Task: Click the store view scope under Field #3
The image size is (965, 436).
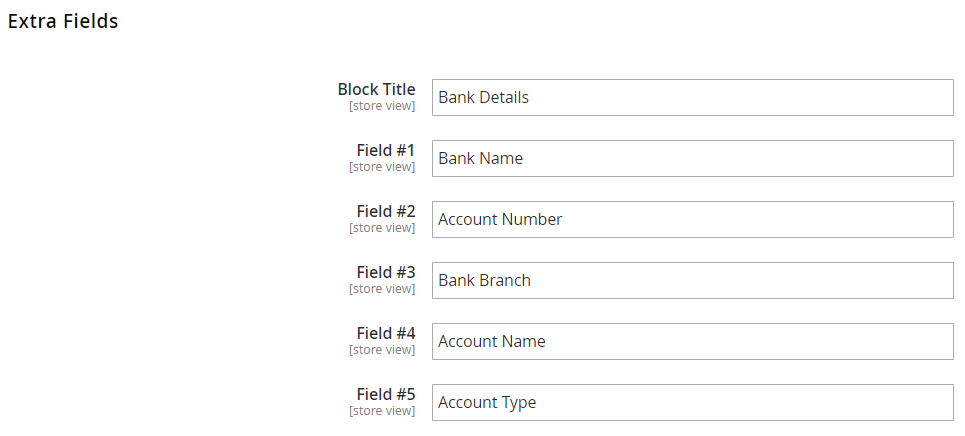Action: 382,289
